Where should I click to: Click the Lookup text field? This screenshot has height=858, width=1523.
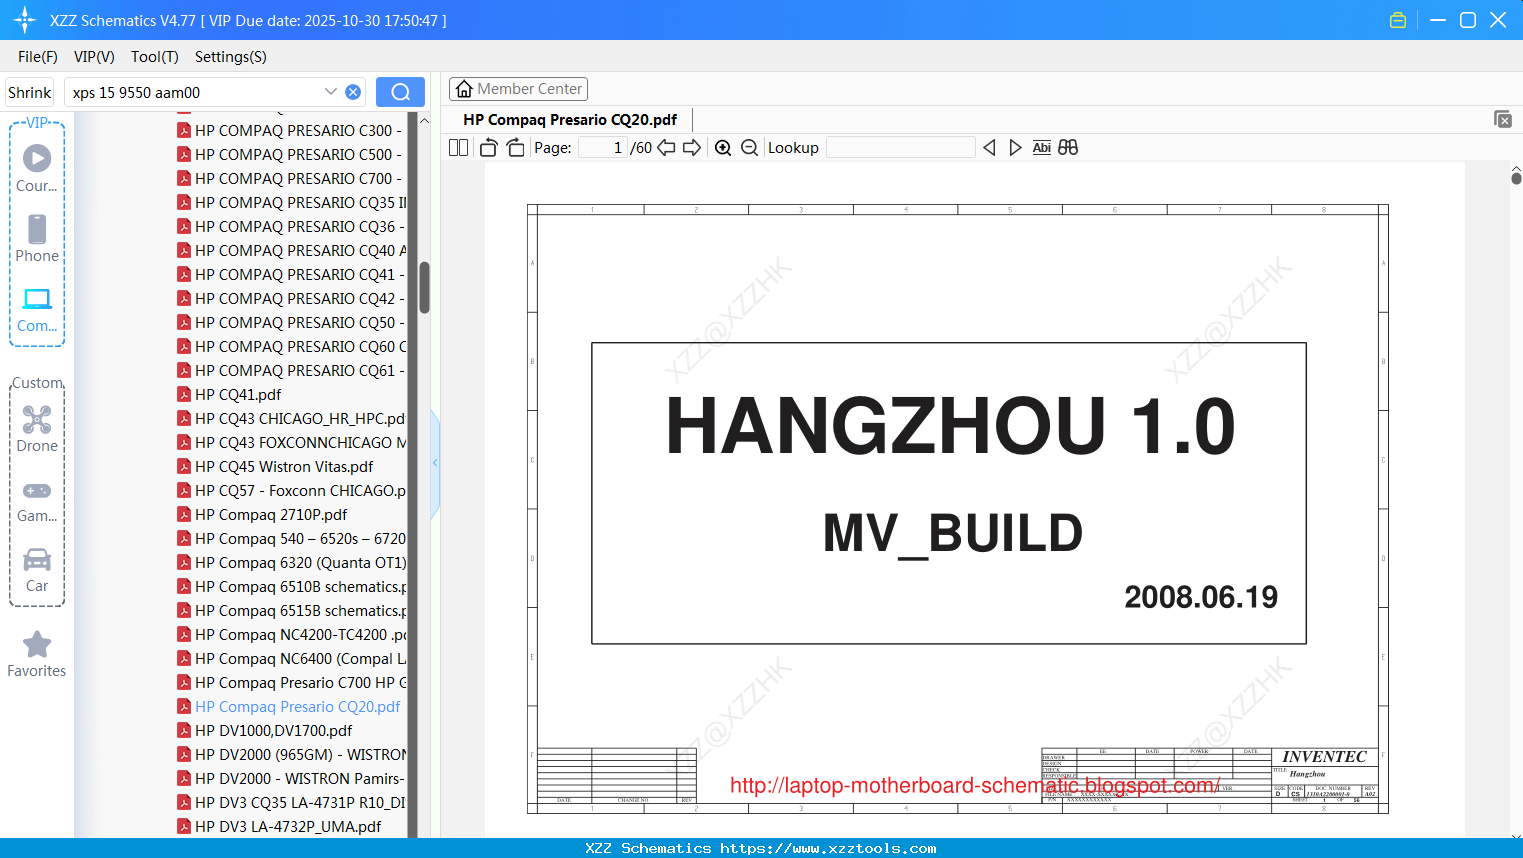tap(901, 148)
